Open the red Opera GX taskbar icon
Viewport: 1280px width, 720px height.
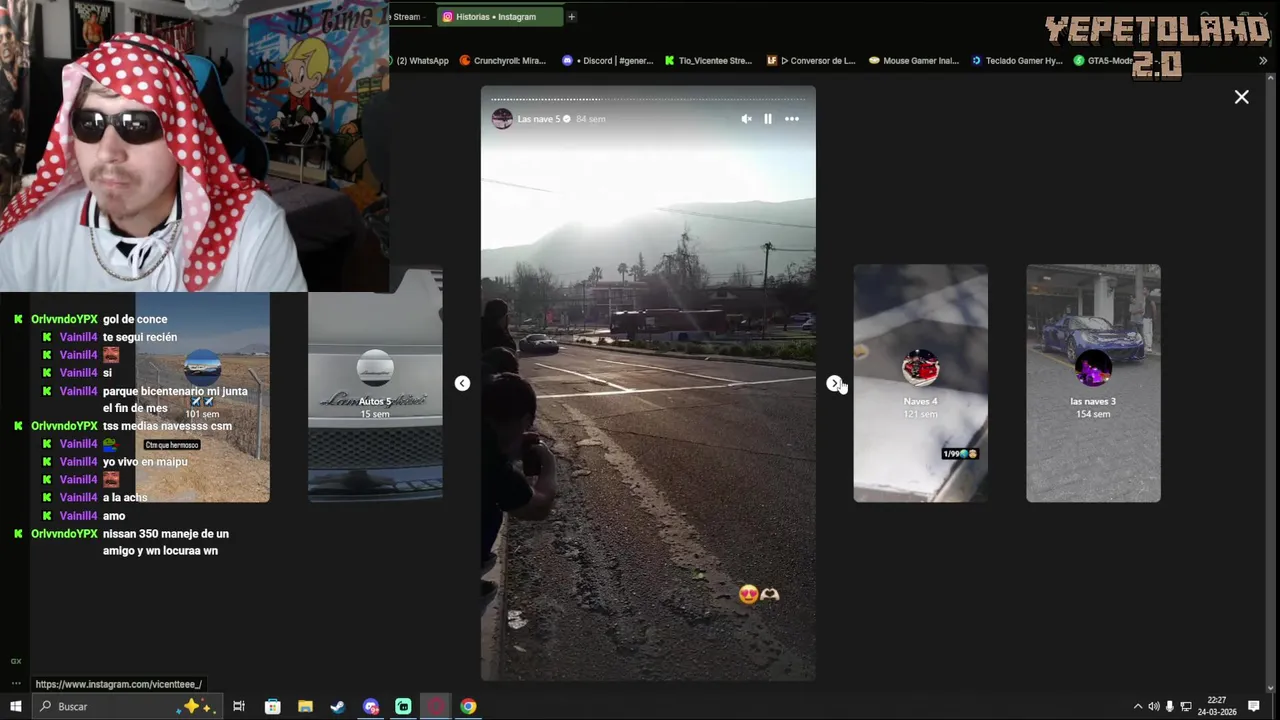point(436,706)
